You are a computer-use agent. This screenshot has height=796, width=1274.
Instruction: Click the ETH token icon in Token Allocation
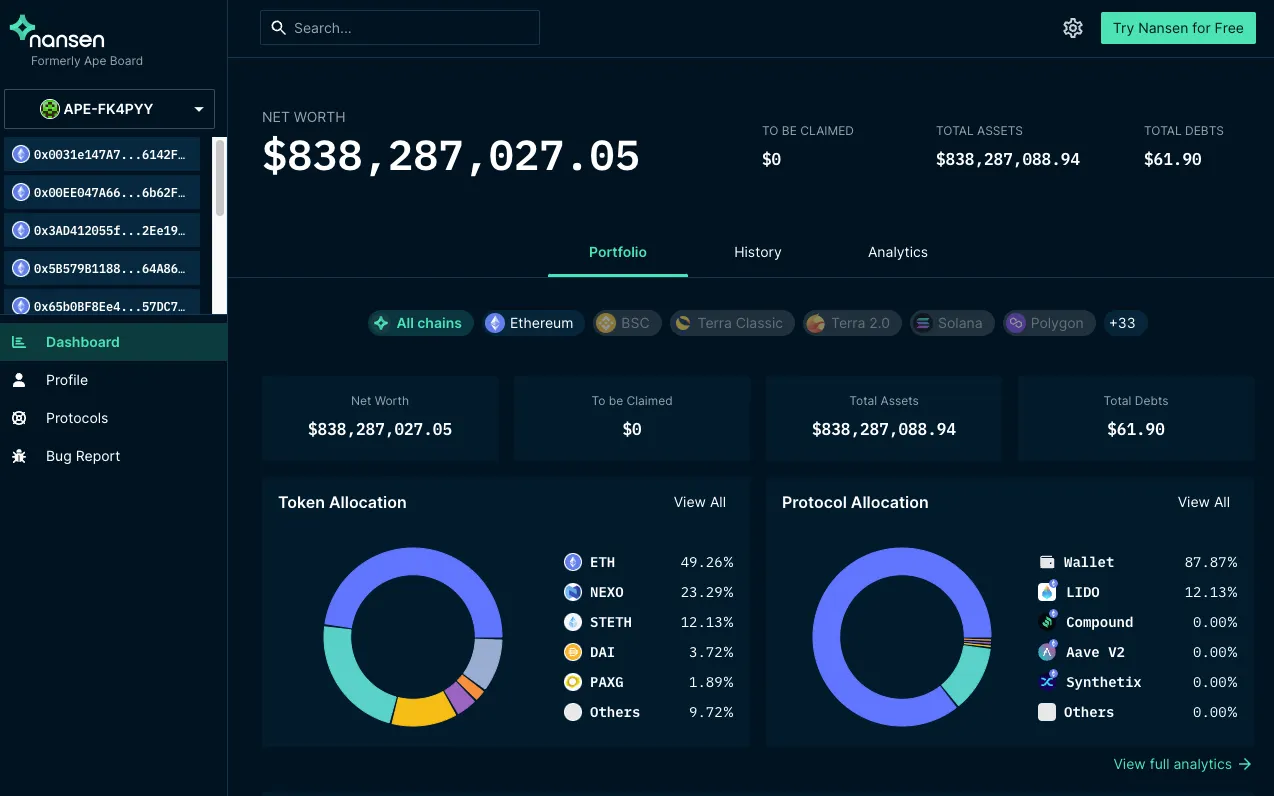[x=572, y=562]
